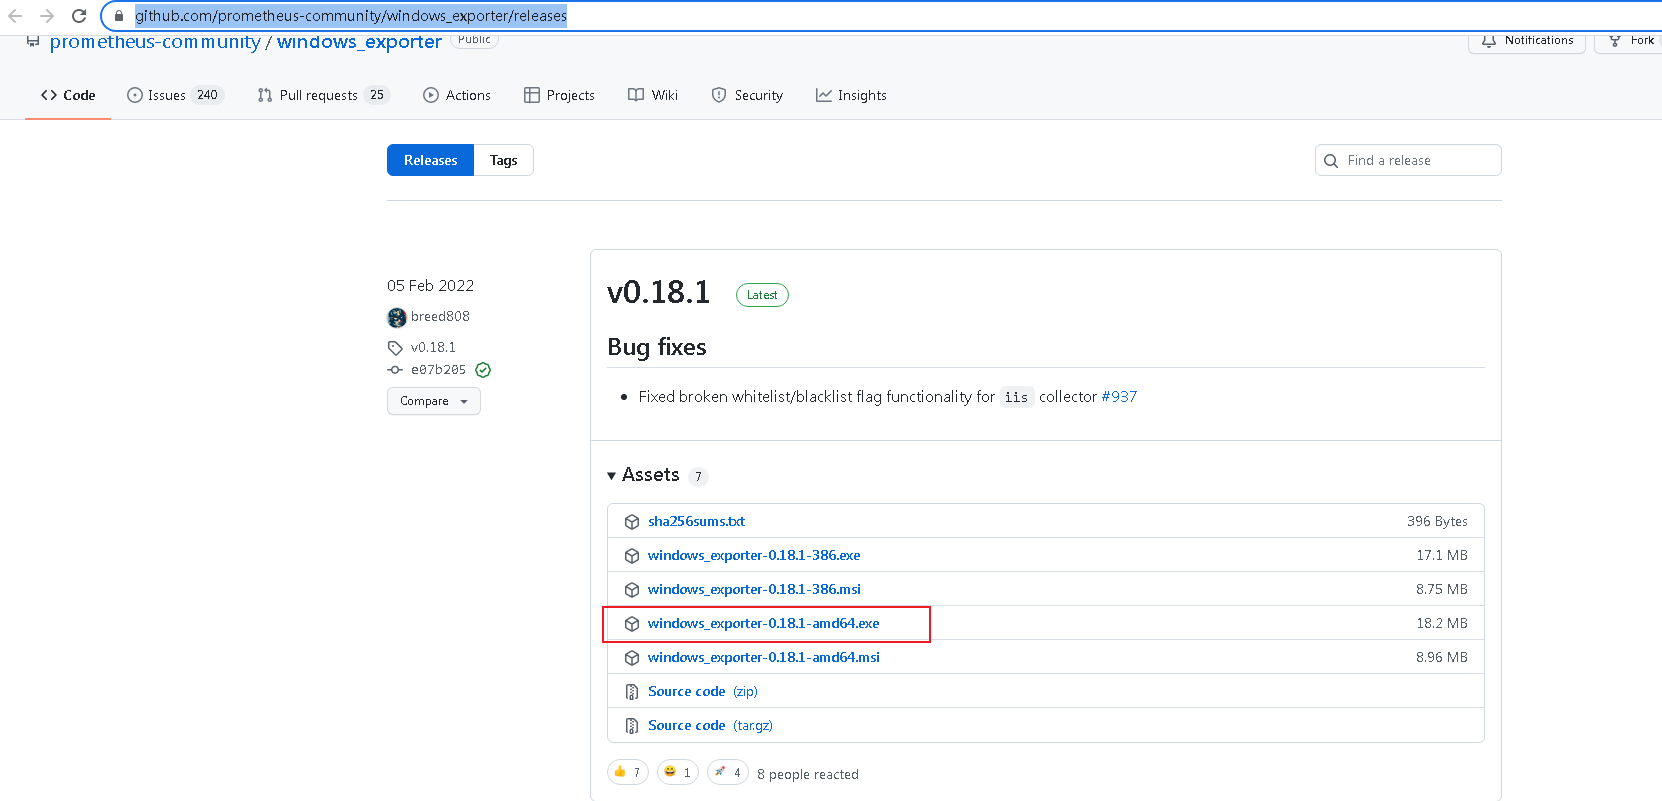Click the 8 people reacted text
The width and height of the screenshot is (1662, 801).
tap(808, 774)
